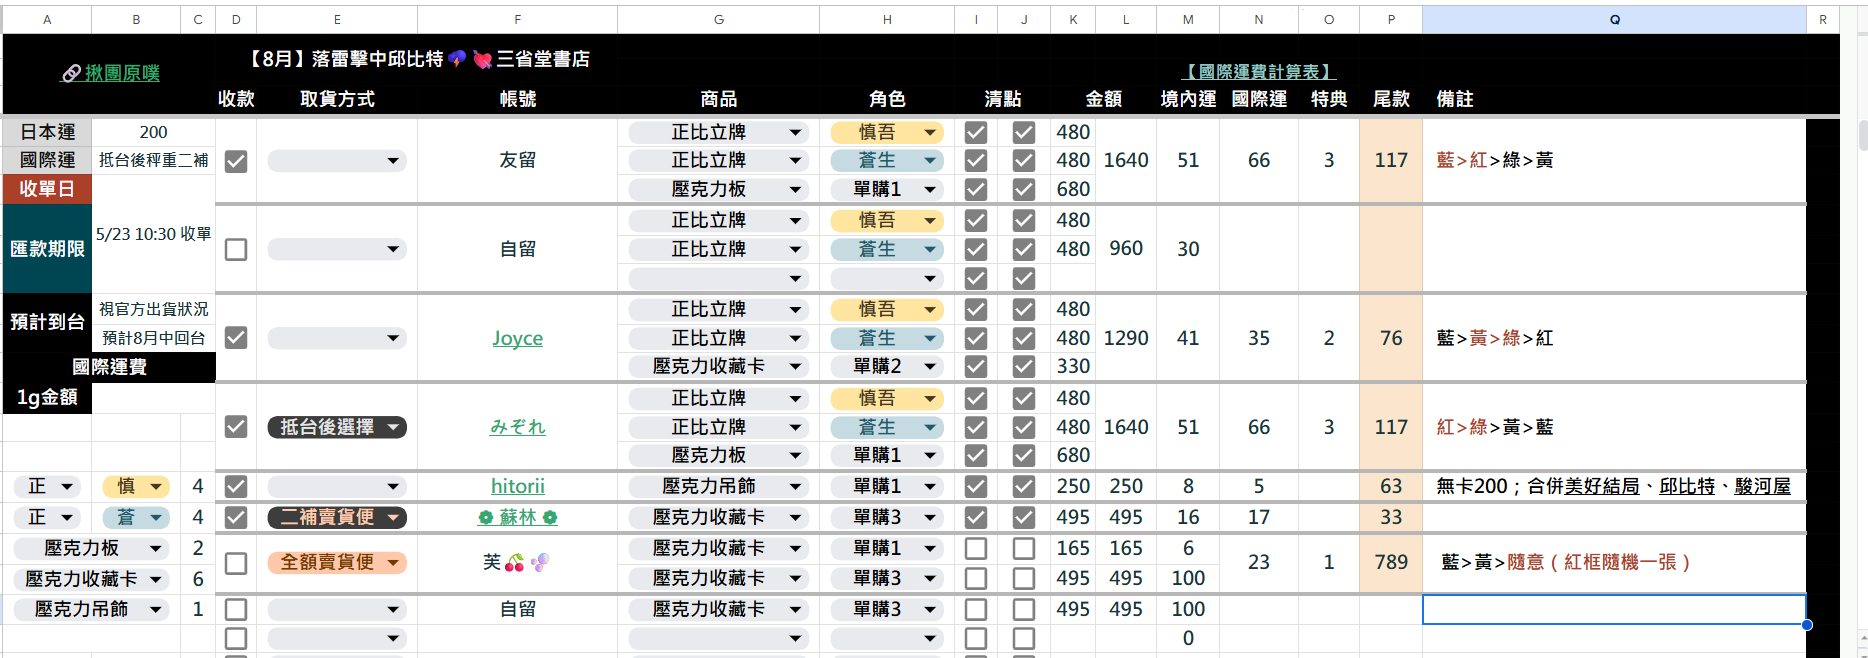This screenshot has width=1868, height=658.
Task: Click the umbrella emoji in the title
Action: tap(457, 59)
